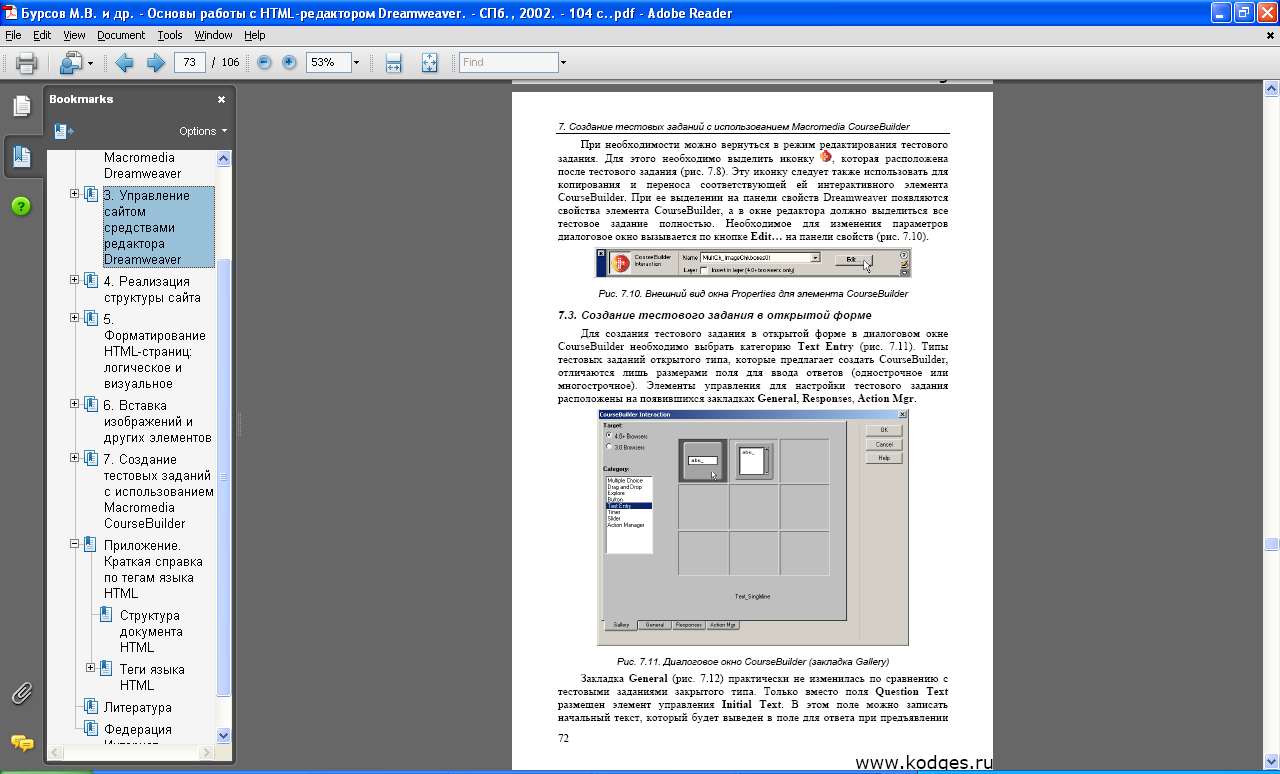Select bookmark 5. Форматирование HTML-страниц
1280x774 pixels.
point(155,351)
